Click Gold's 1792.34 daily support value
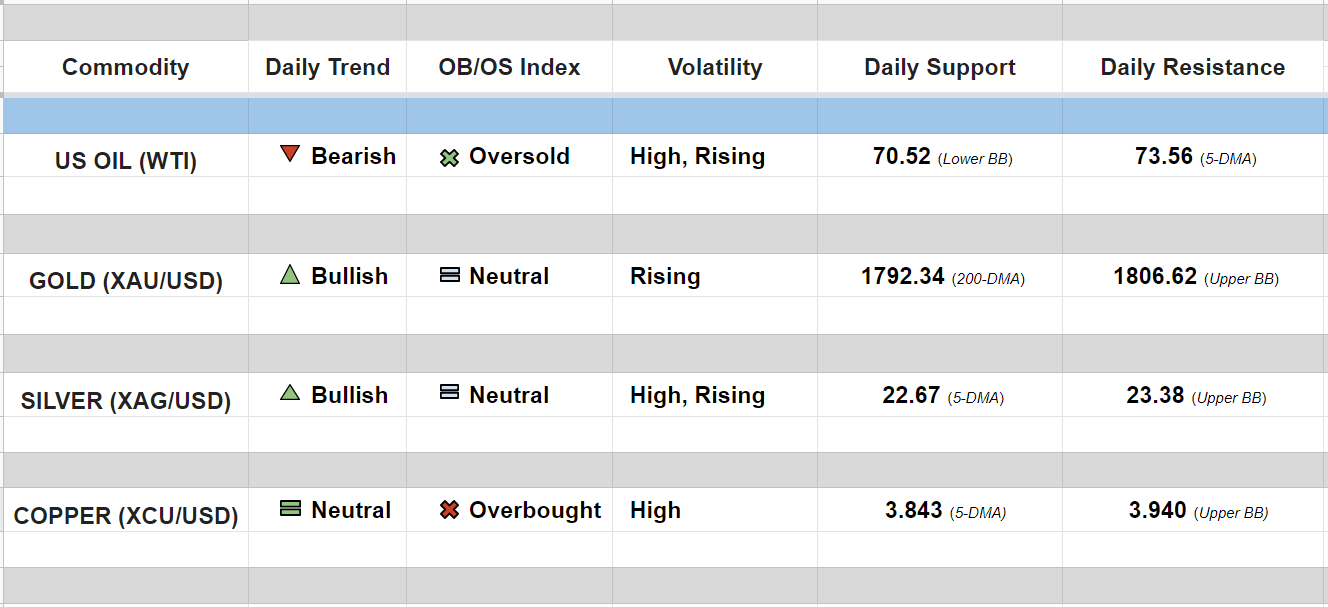This screenshot has height=607, width=1328. point(902,276)
